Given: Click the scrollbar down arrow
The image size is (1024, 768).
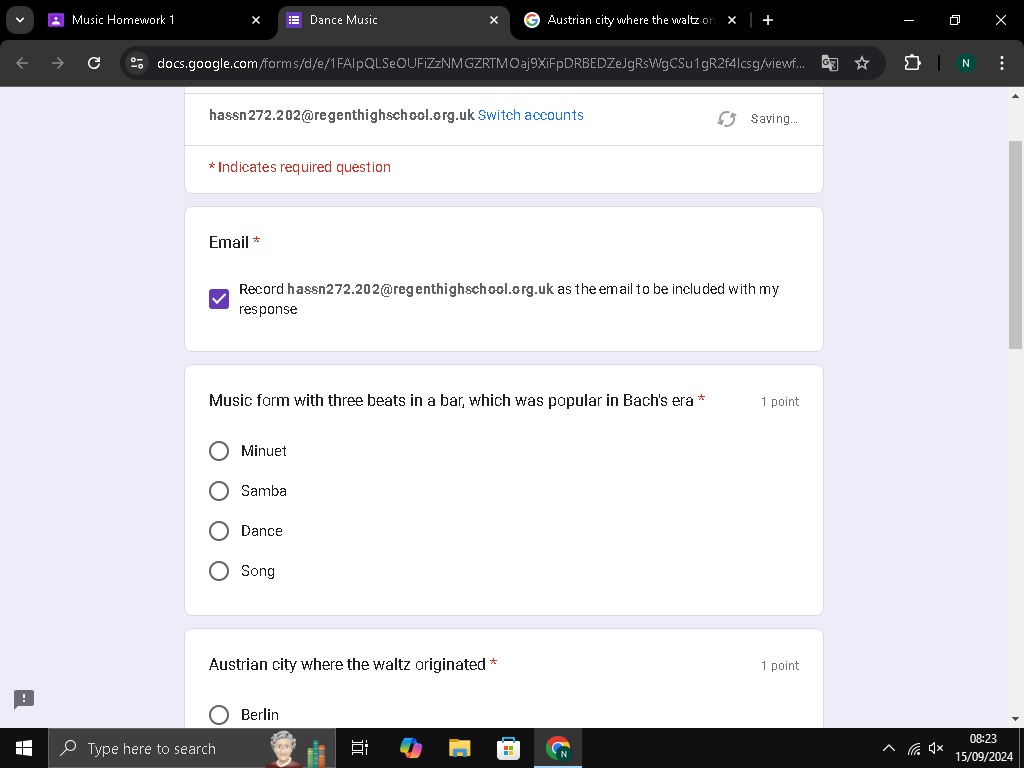Looking at the screenshot, I should coord(1015,719).
